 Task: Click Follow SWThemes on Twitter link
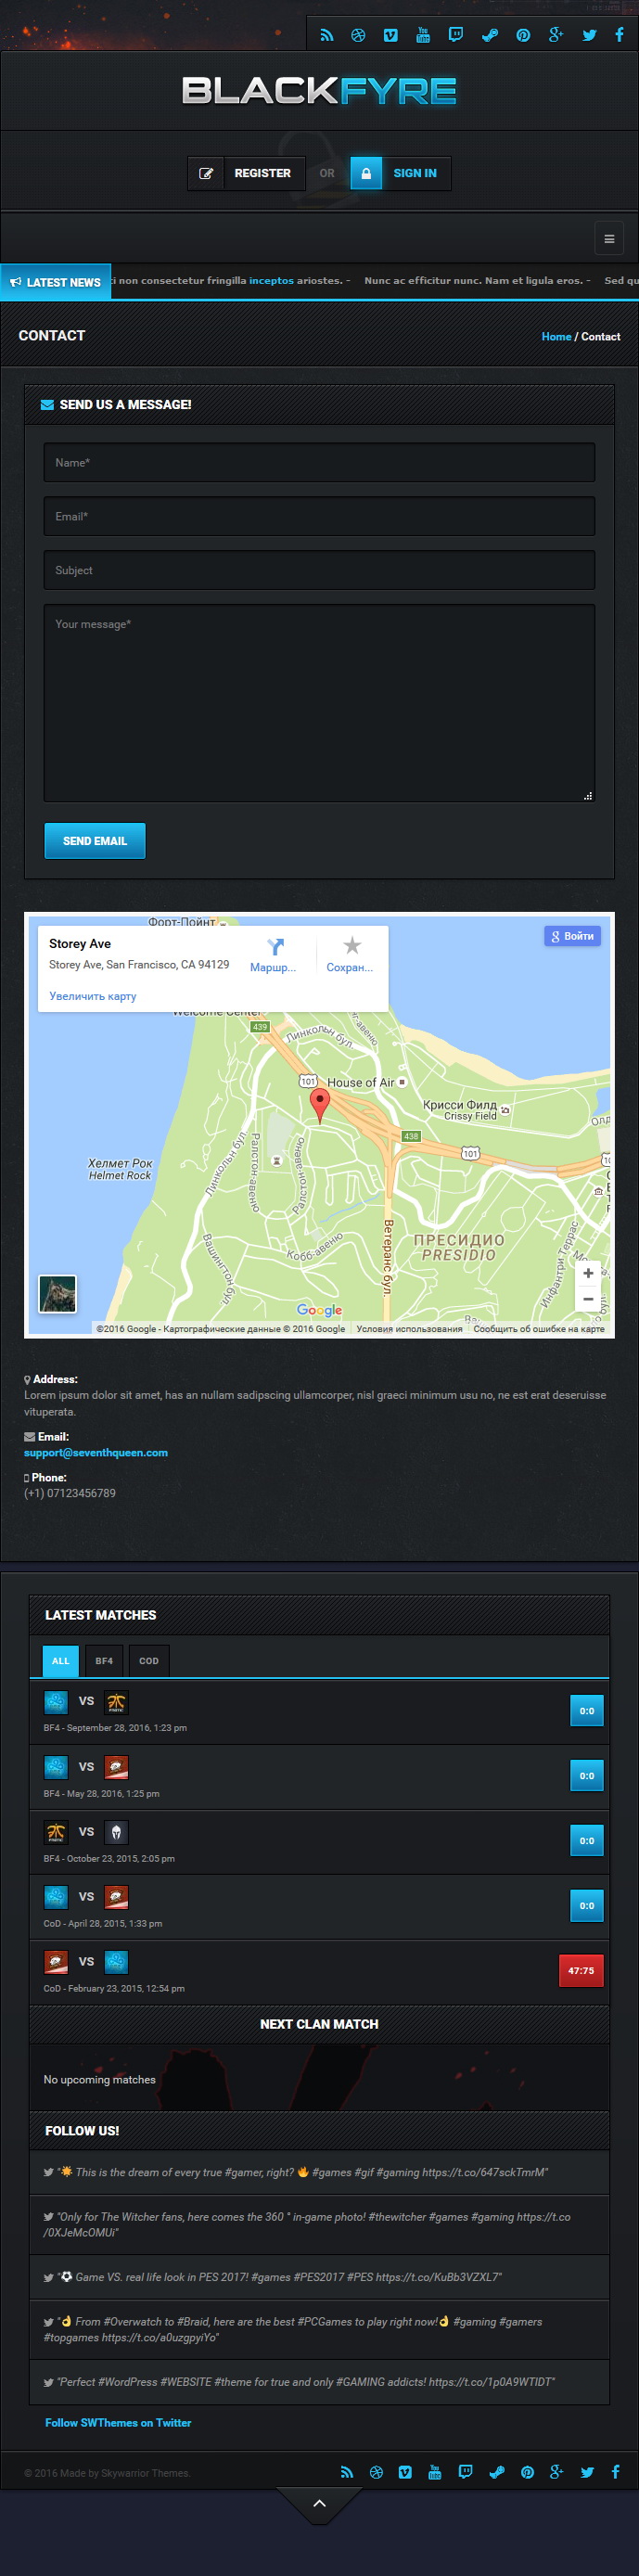tap(118, 2423)
